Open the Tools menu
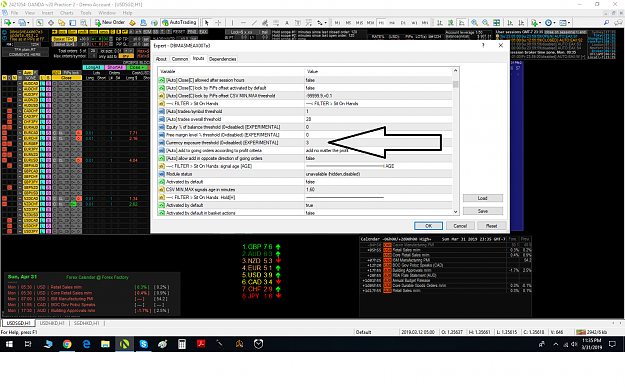 click(x=86, y=13)
